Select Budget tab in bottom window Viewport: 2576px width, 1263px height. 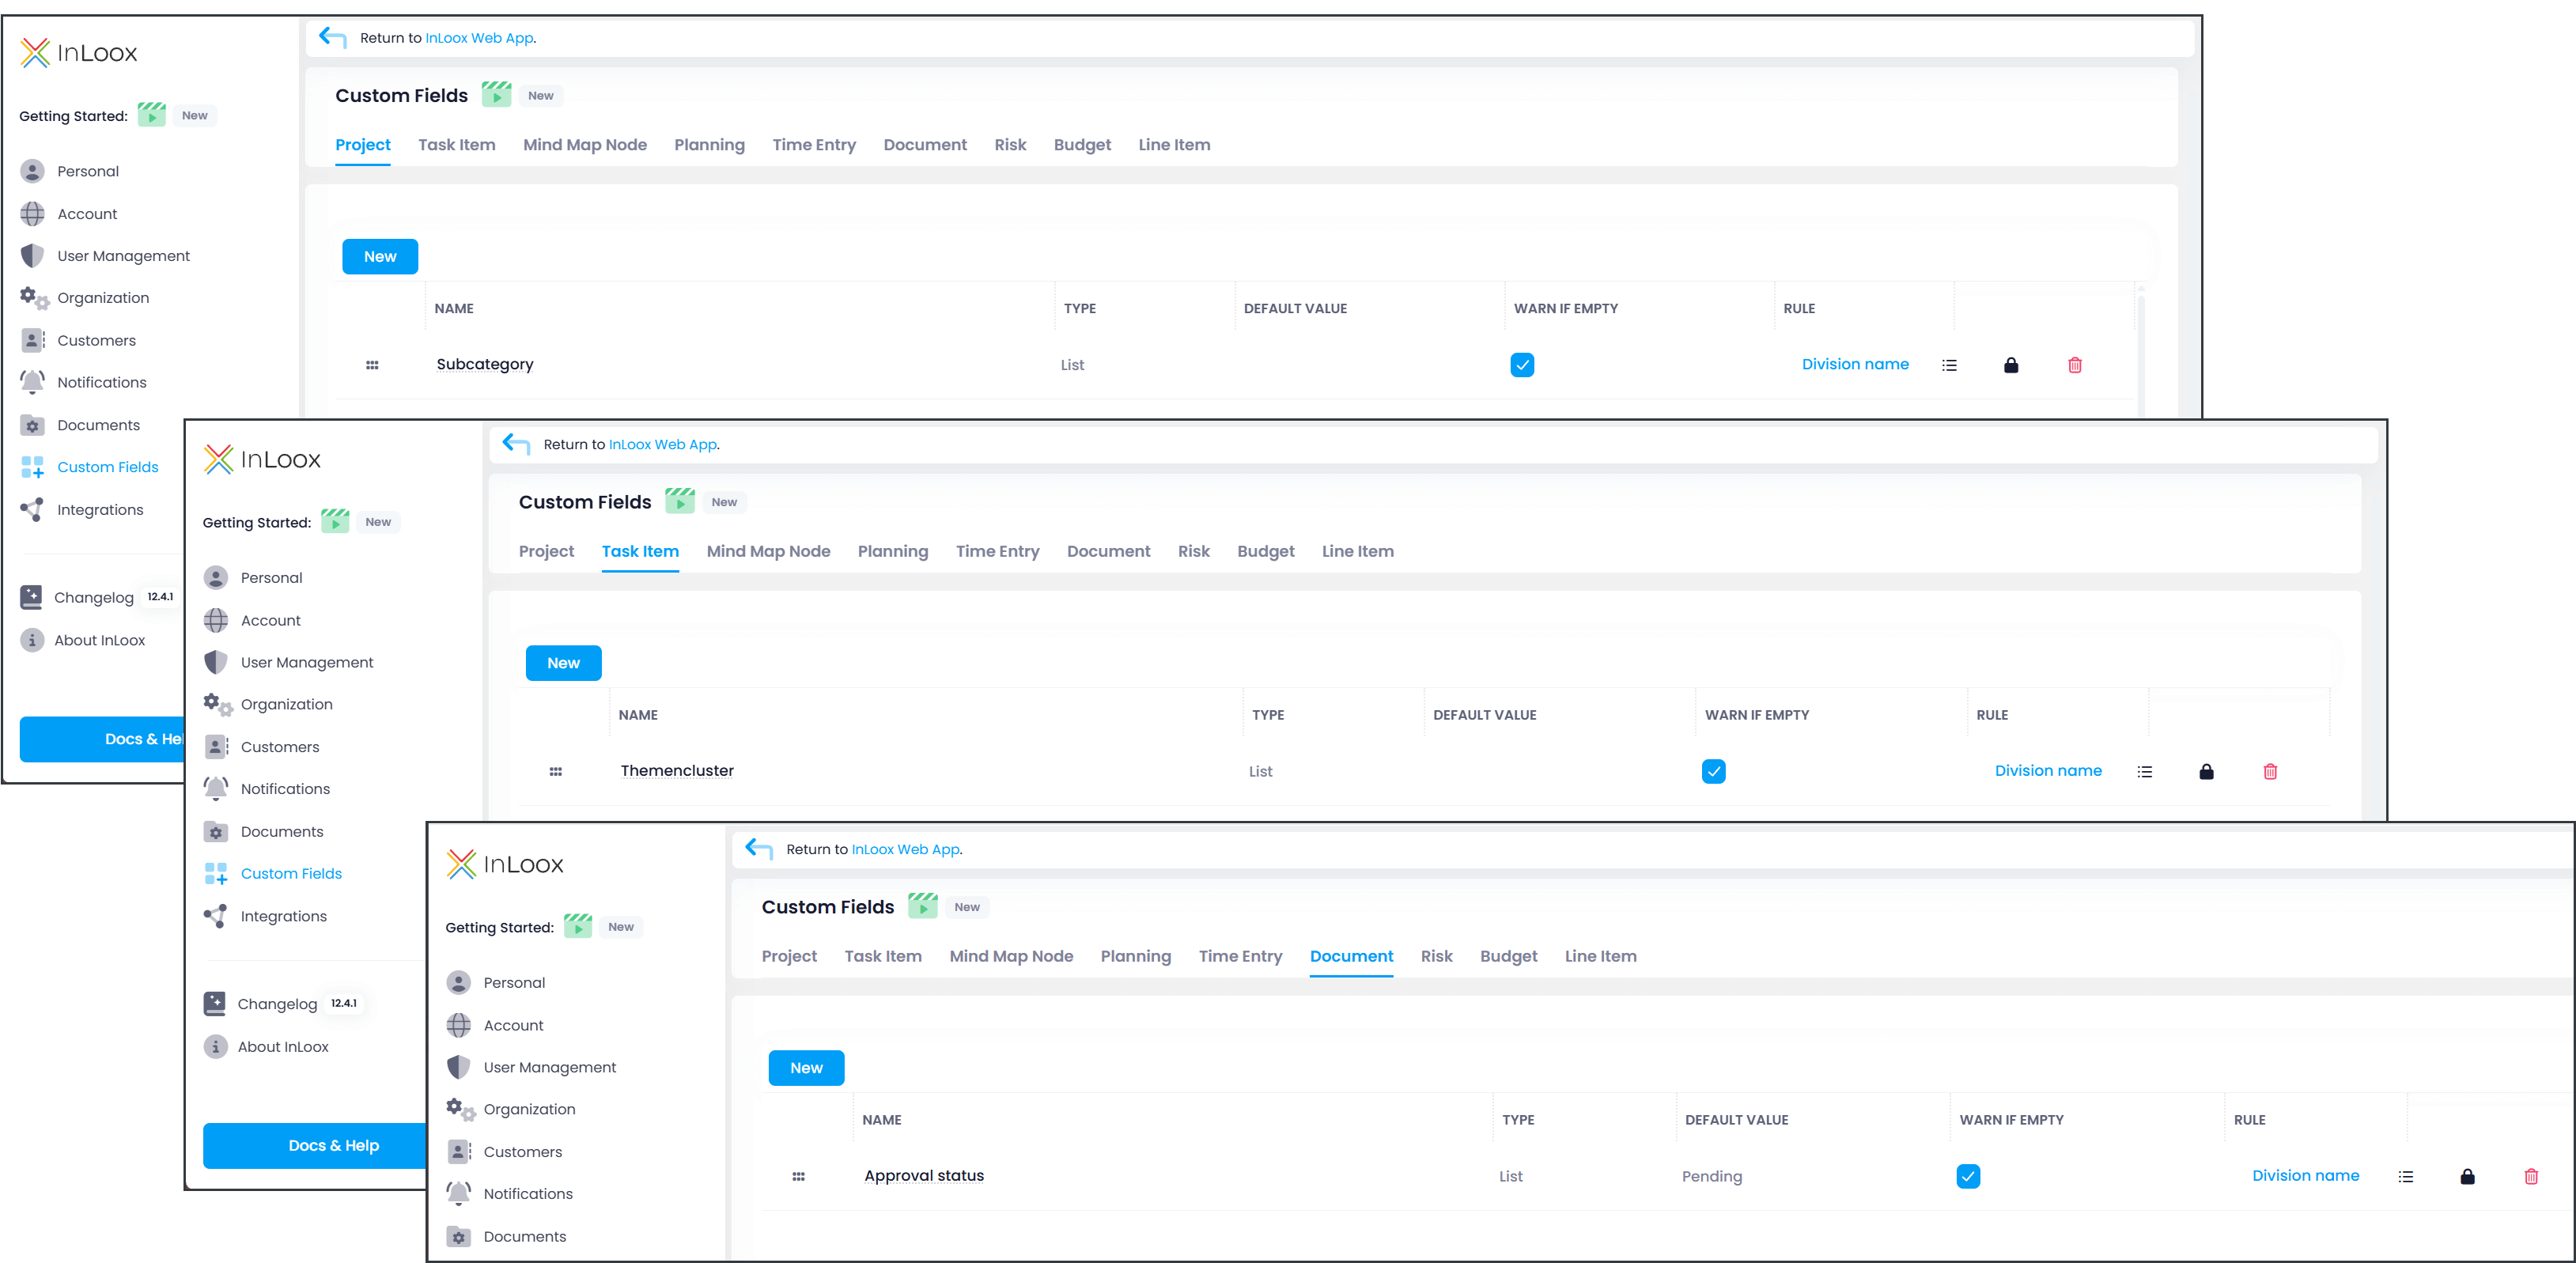[1508, 956]
